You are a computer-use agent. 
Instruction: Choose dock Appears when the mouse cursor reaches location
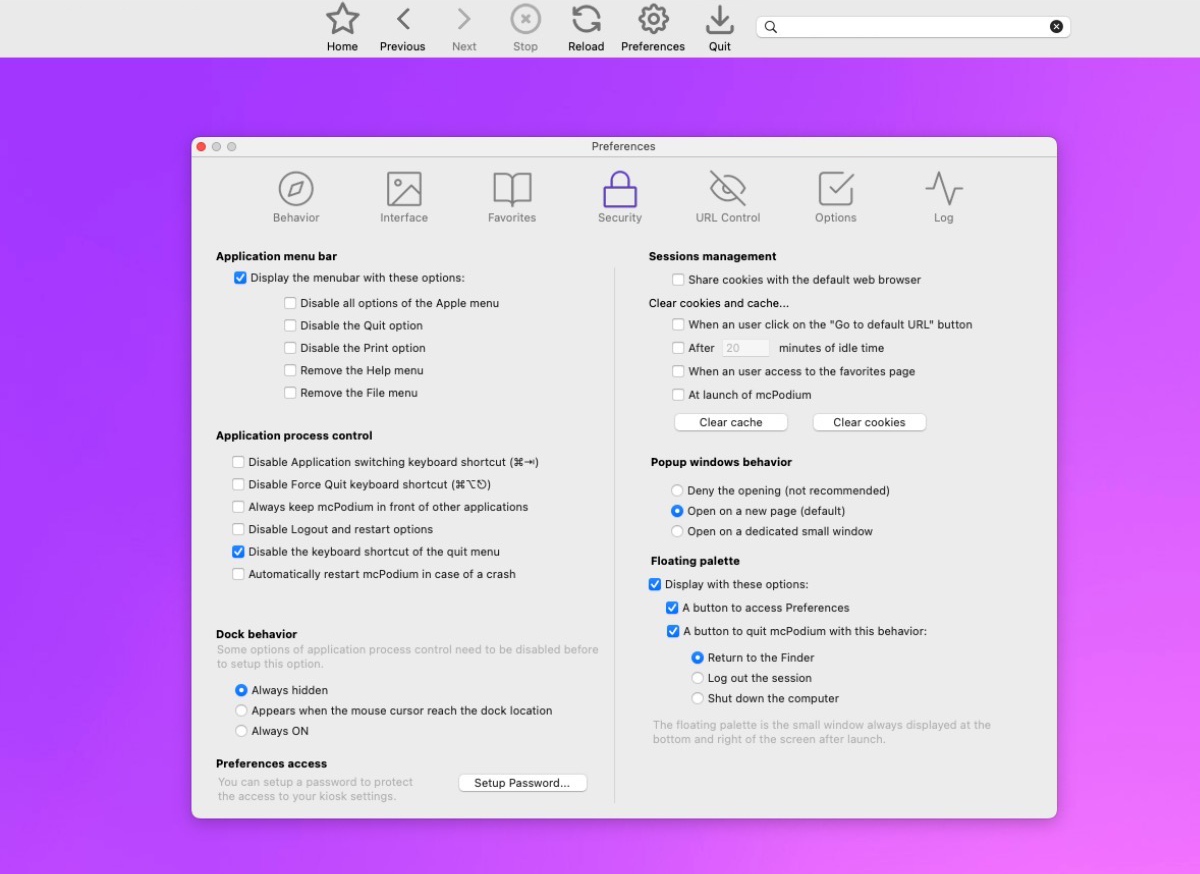click(241, 711)
